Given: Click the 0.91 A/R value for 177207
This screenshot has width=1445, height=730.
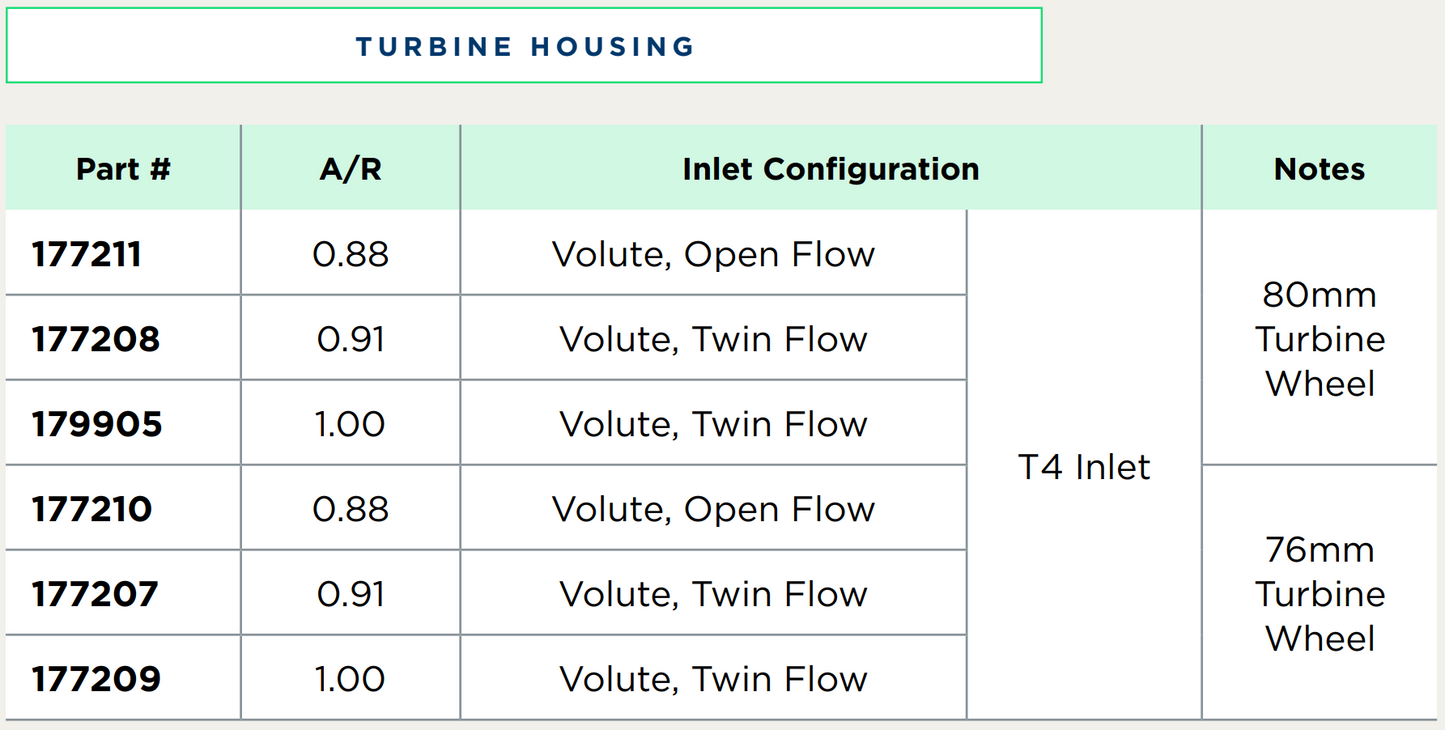Looking at the screenshot, I should coord(350,594).
